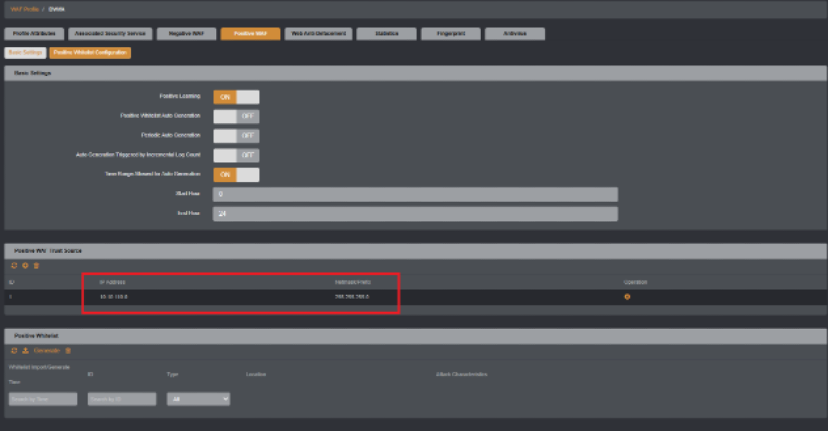
Task: Turn off the Positive Learning switch
Action: pyautogui.click(x=236, y=97)
